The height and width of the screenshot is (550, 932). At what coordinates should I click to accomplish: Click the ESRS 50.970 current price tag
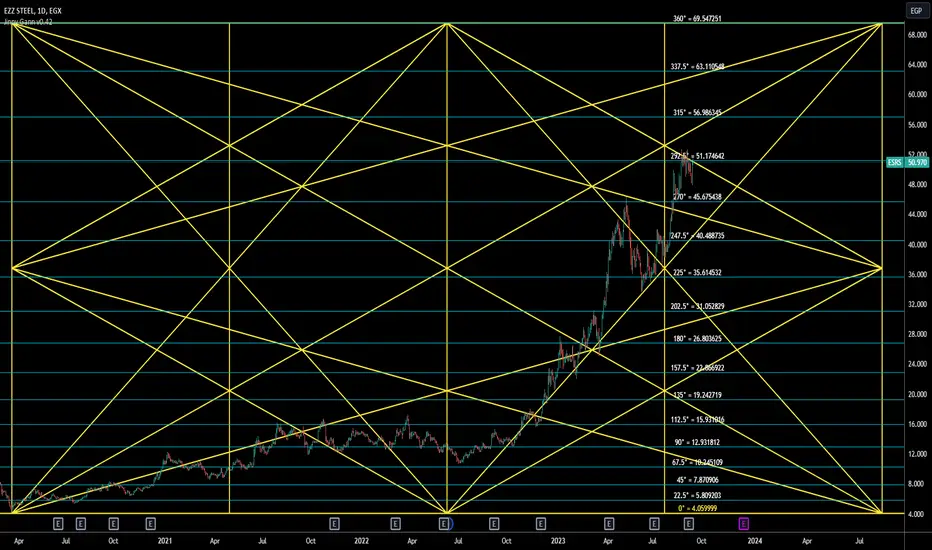point(906,162)
